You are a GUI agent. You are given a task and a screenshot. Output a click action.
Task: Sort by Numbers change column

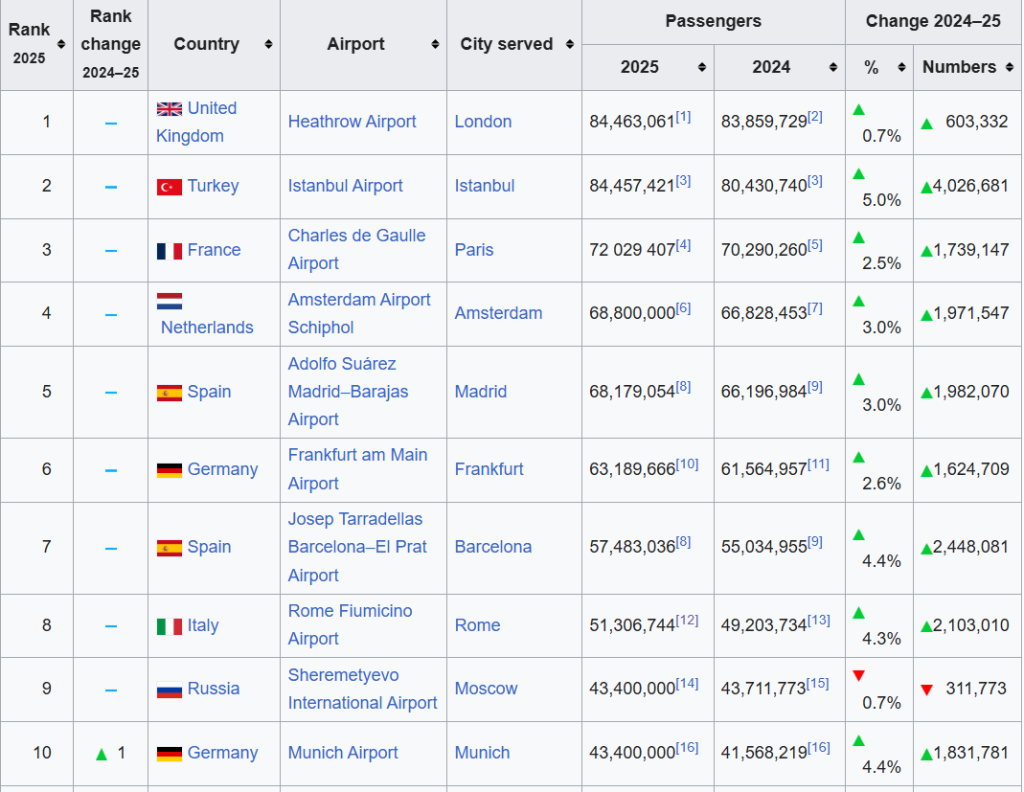[x=1009, y=67]
